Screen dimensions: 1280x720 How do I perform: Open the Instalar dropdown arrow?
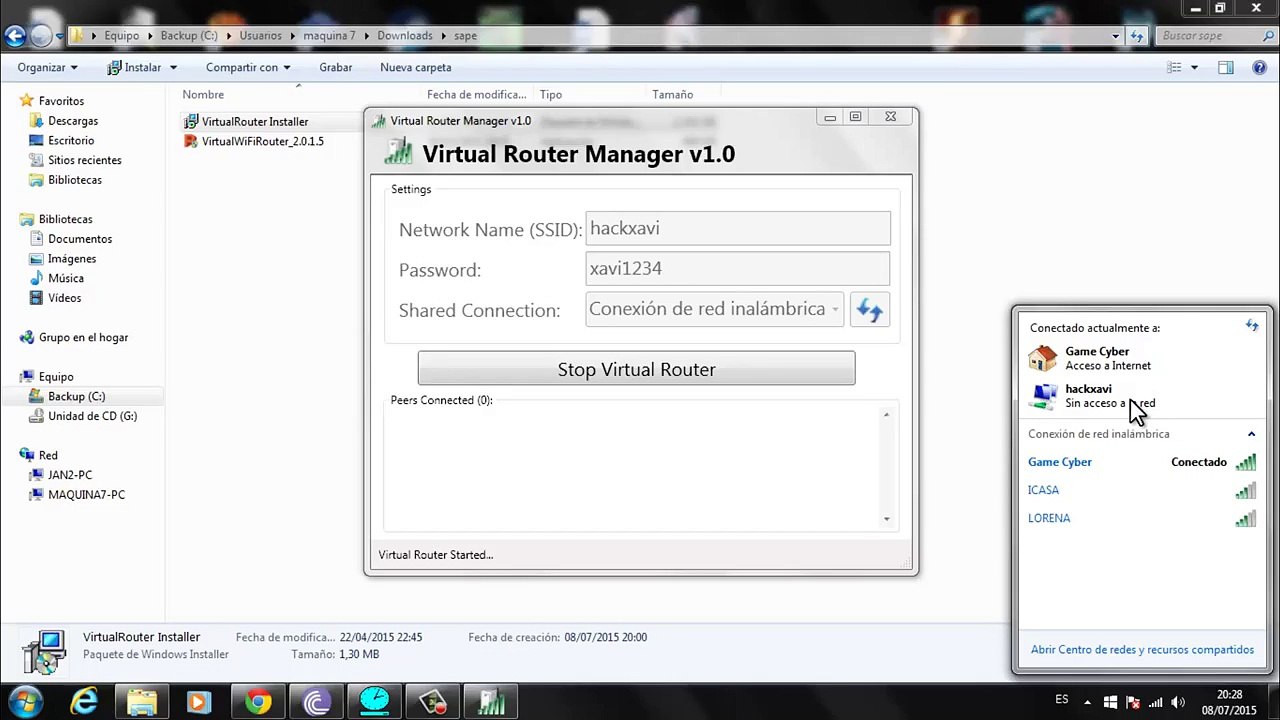click(x=173, y=67)
